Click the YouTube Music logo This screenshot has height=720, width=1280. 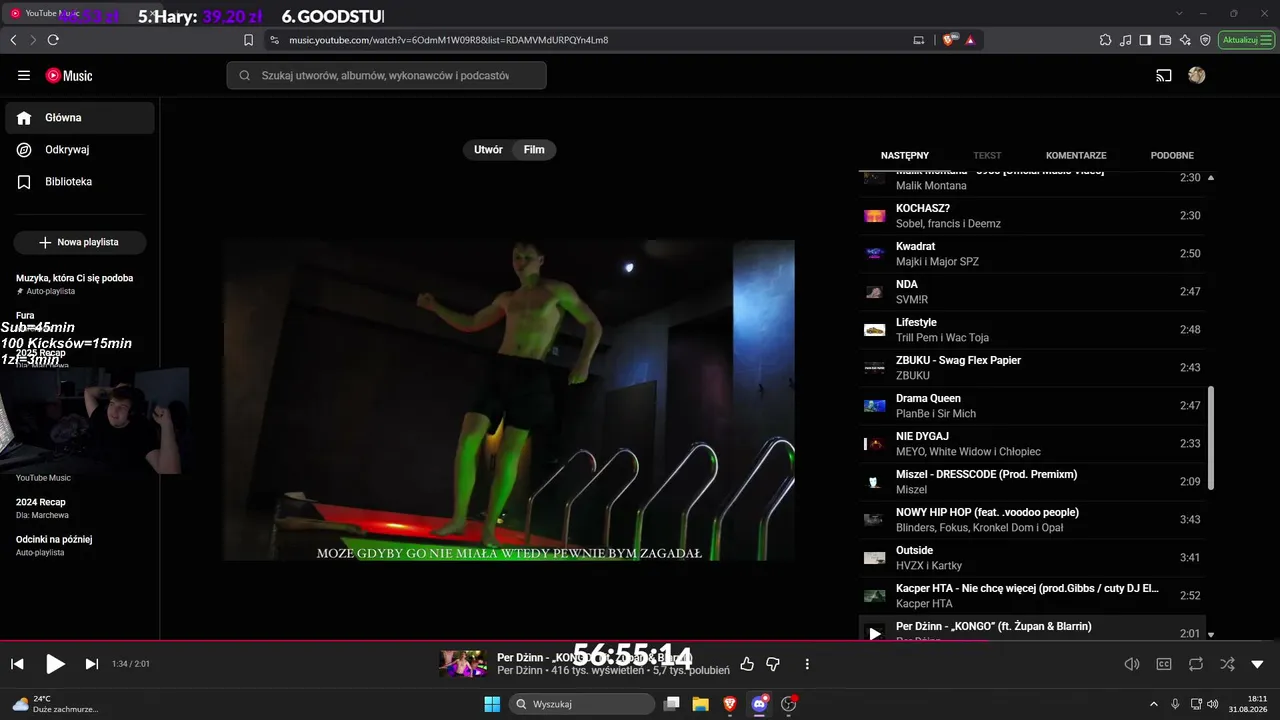pos(69,76)
